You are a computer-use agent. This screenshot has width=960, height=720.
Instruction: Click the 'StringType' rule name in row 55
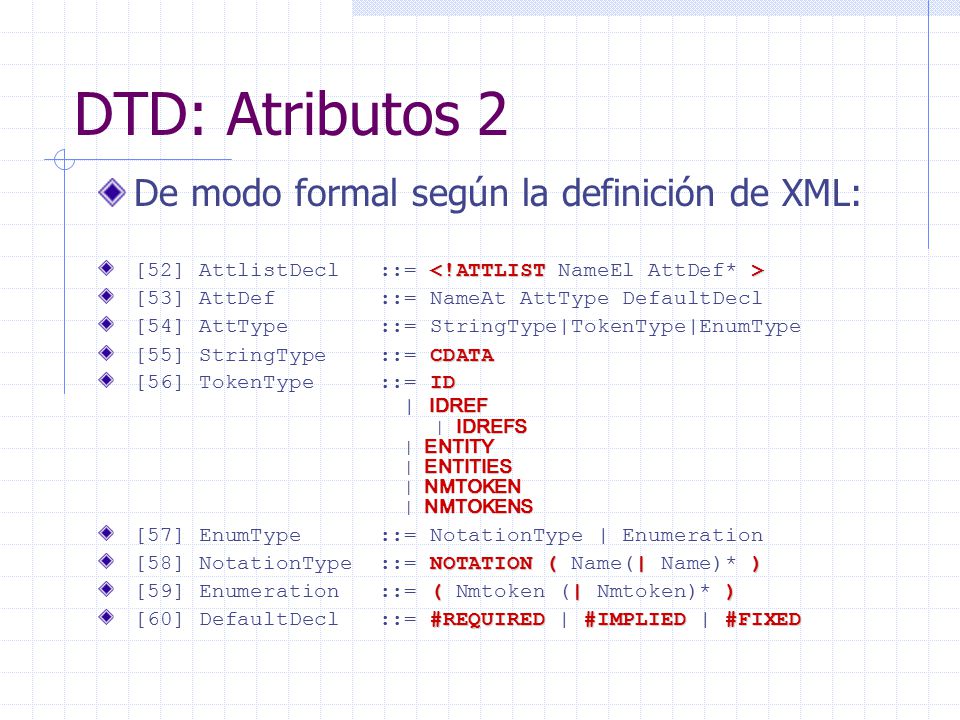(x=262, y=355)
